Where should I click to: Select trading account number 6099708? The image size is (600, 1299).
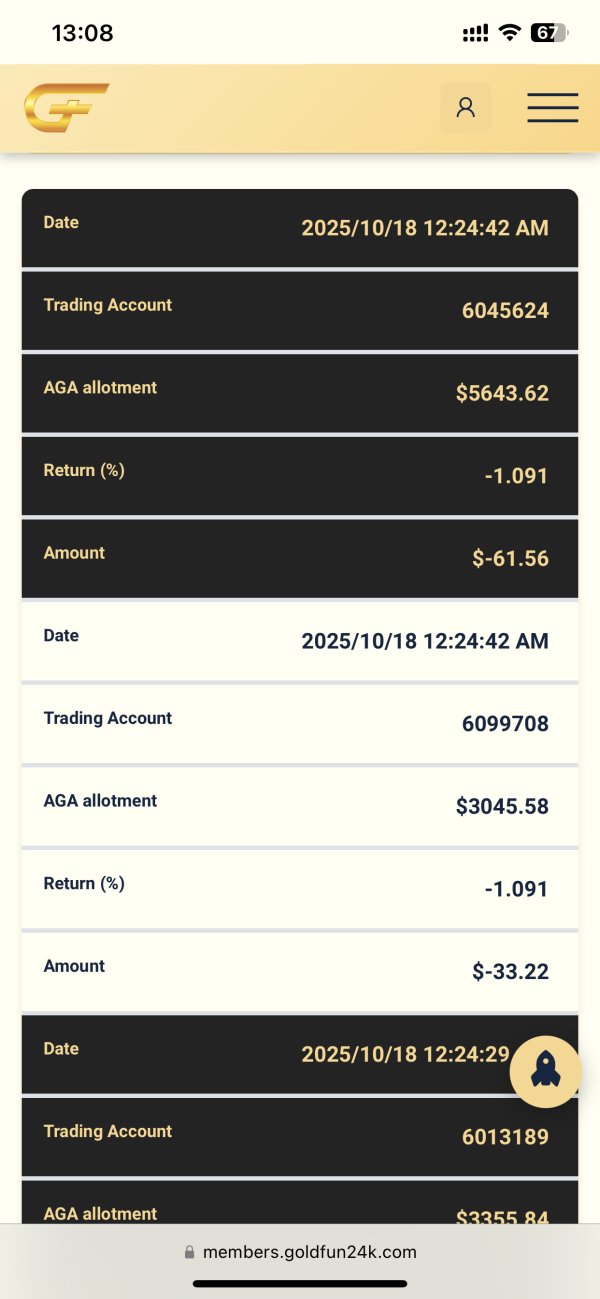point(505,724)
